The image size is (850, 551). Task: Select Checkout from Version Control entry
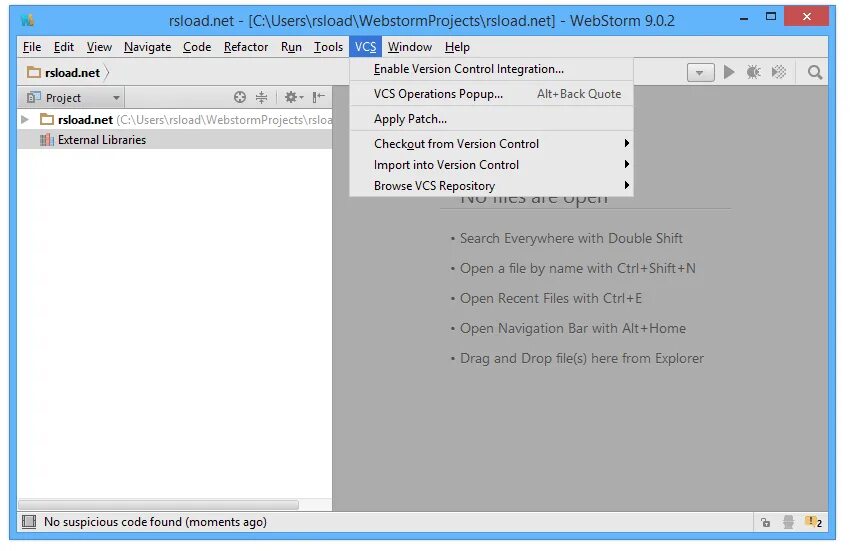click(491, 144)
